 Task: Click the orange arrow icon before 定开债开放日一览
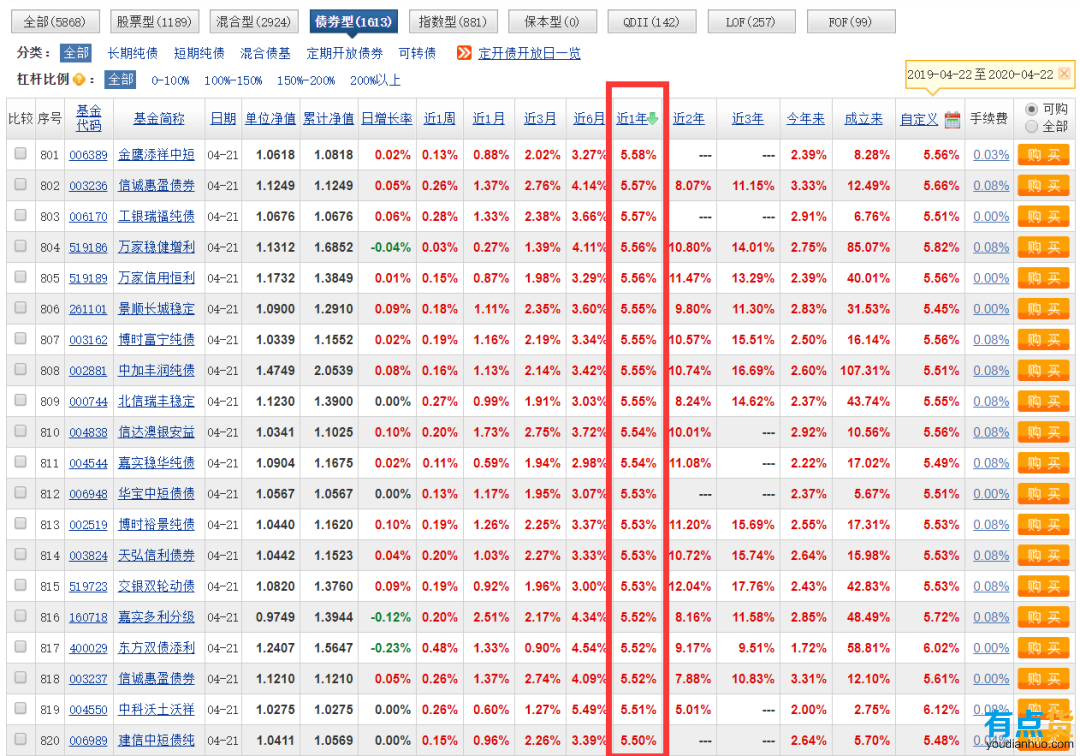click(x=464, y=53)
